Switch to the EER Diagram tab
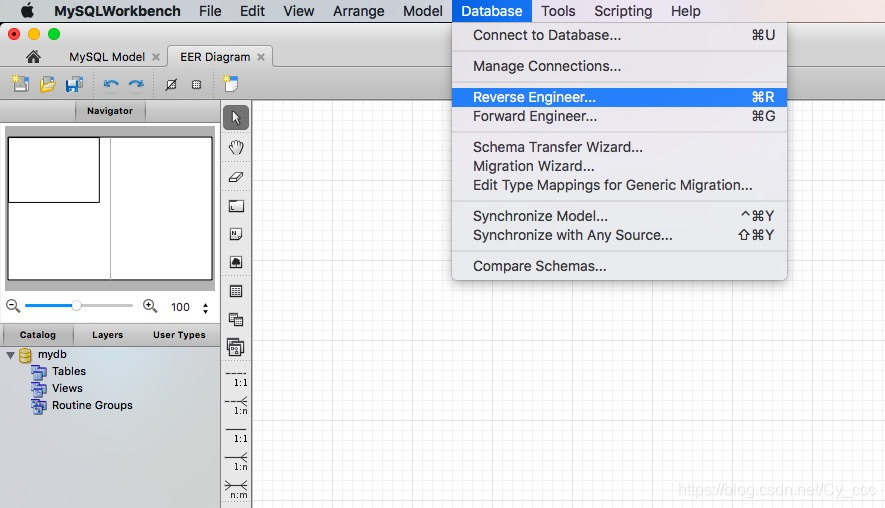 [215, 57]
